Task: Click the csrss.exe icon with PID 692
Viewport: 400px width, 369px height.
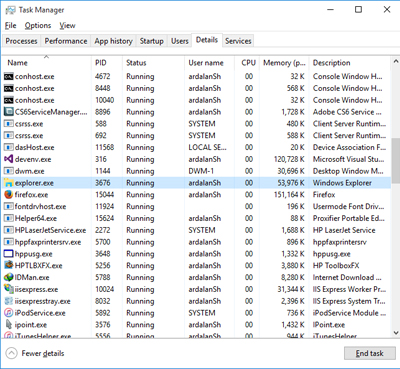Action: (x=8, y=136)
